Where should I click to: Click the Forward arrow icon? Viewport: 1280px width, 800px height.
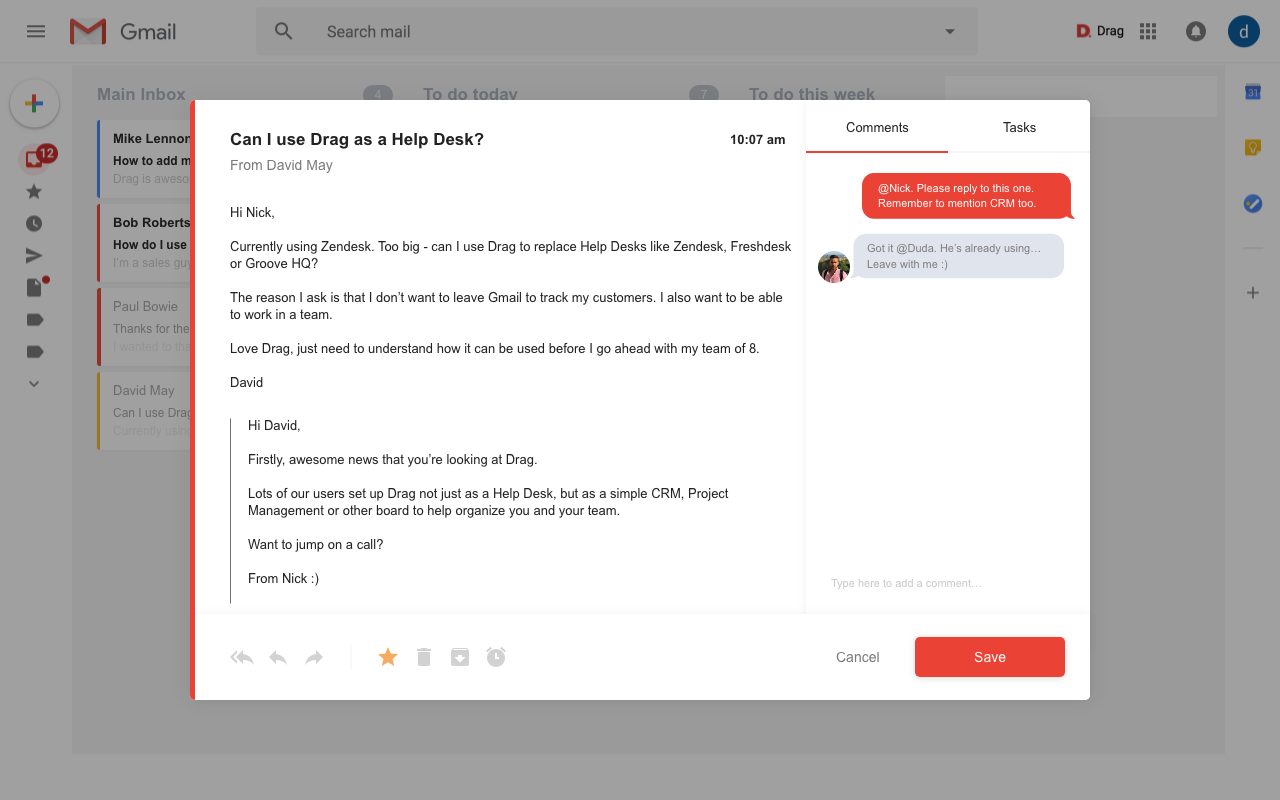pyautogui.click(x=314, y=657)
